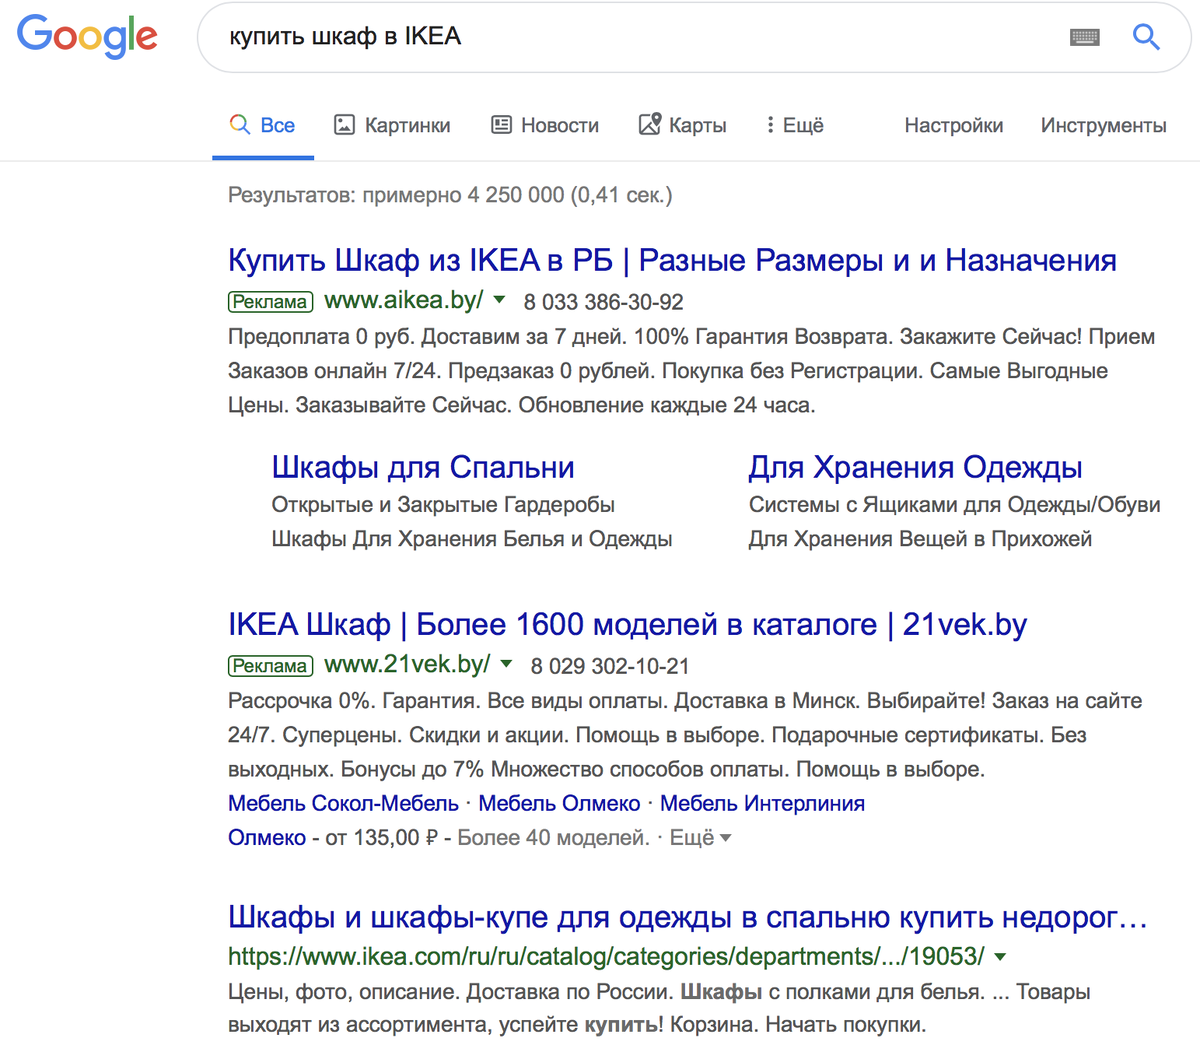Click the www.21vek.by ad URL

point(408,664)
